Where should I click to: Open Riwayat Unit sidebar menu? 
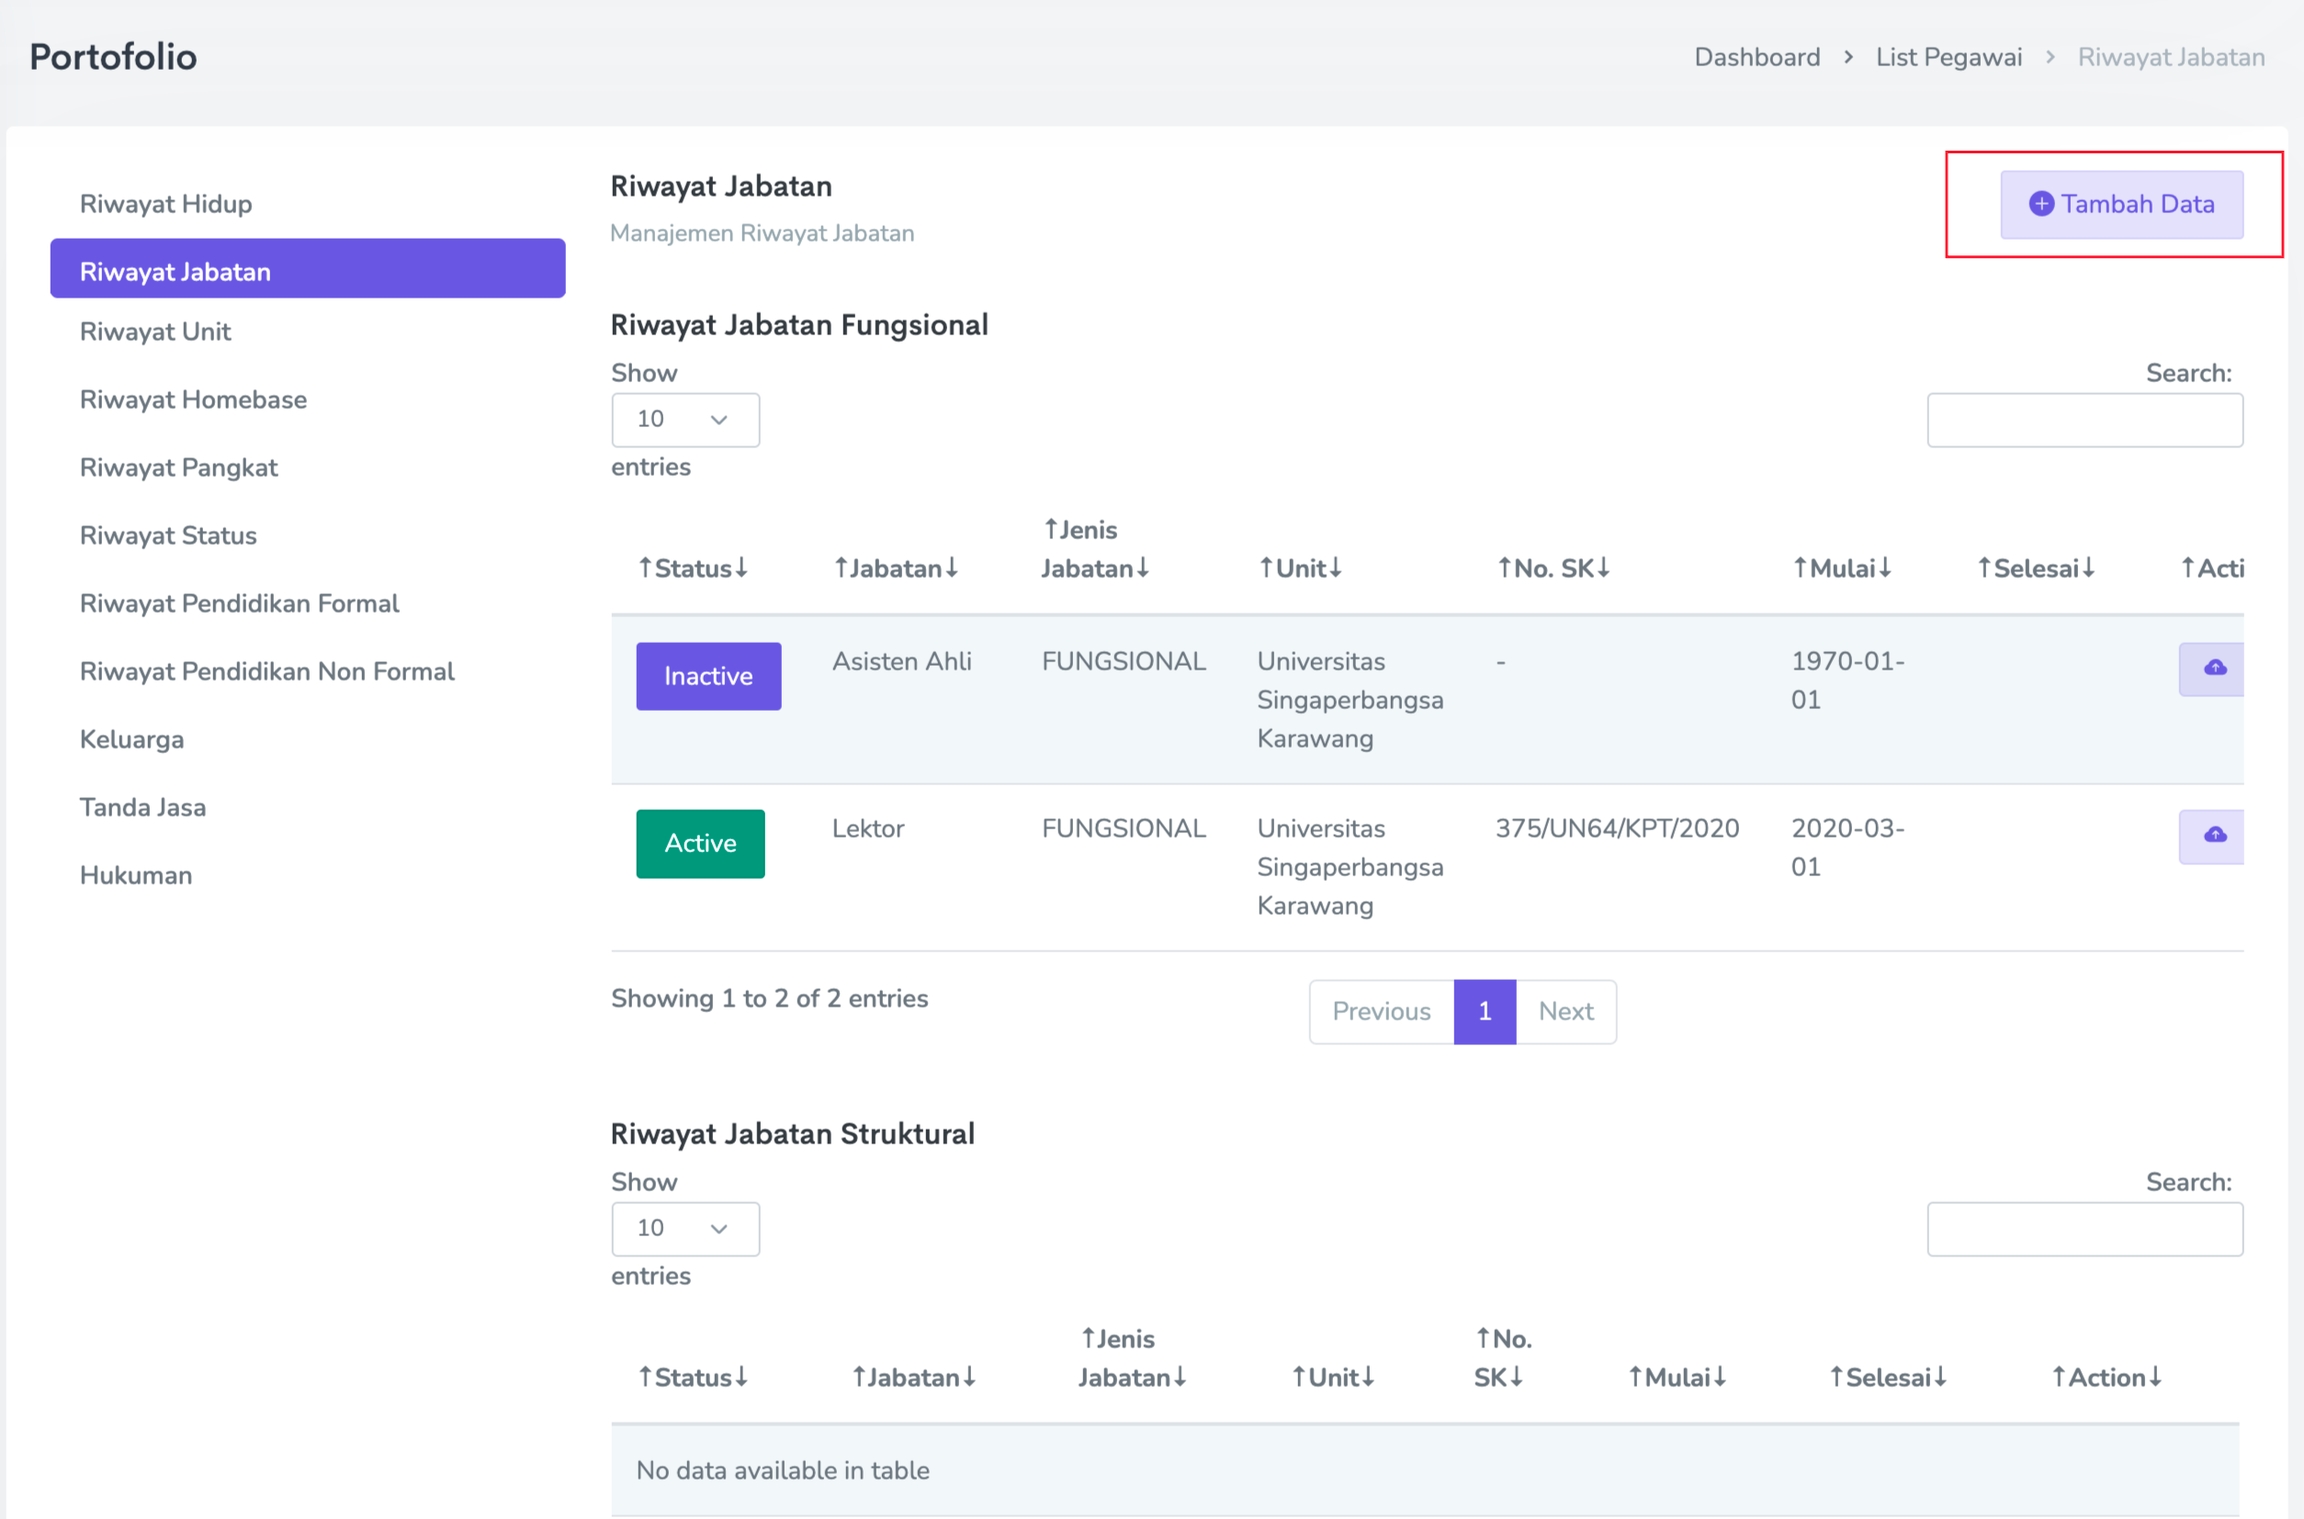pos(155,331)
